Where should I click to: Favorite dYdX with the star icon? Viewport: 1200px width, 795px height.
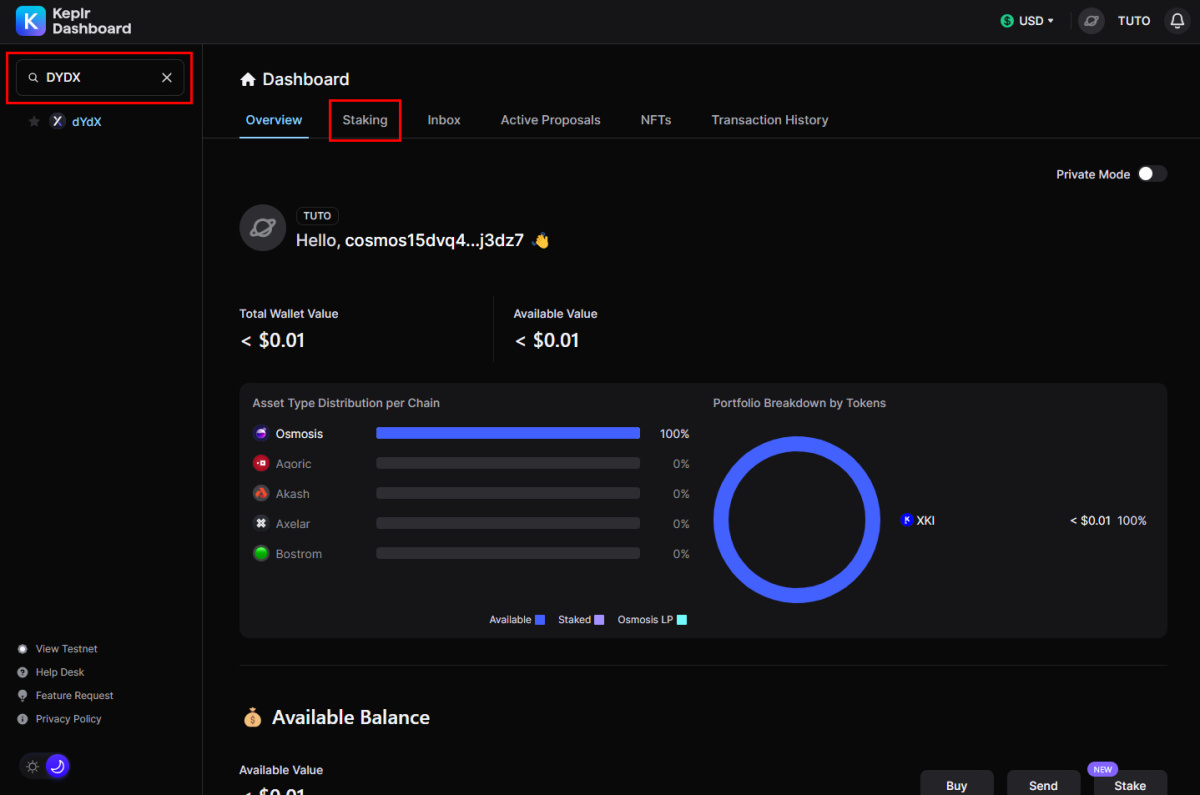pos(34,121)
